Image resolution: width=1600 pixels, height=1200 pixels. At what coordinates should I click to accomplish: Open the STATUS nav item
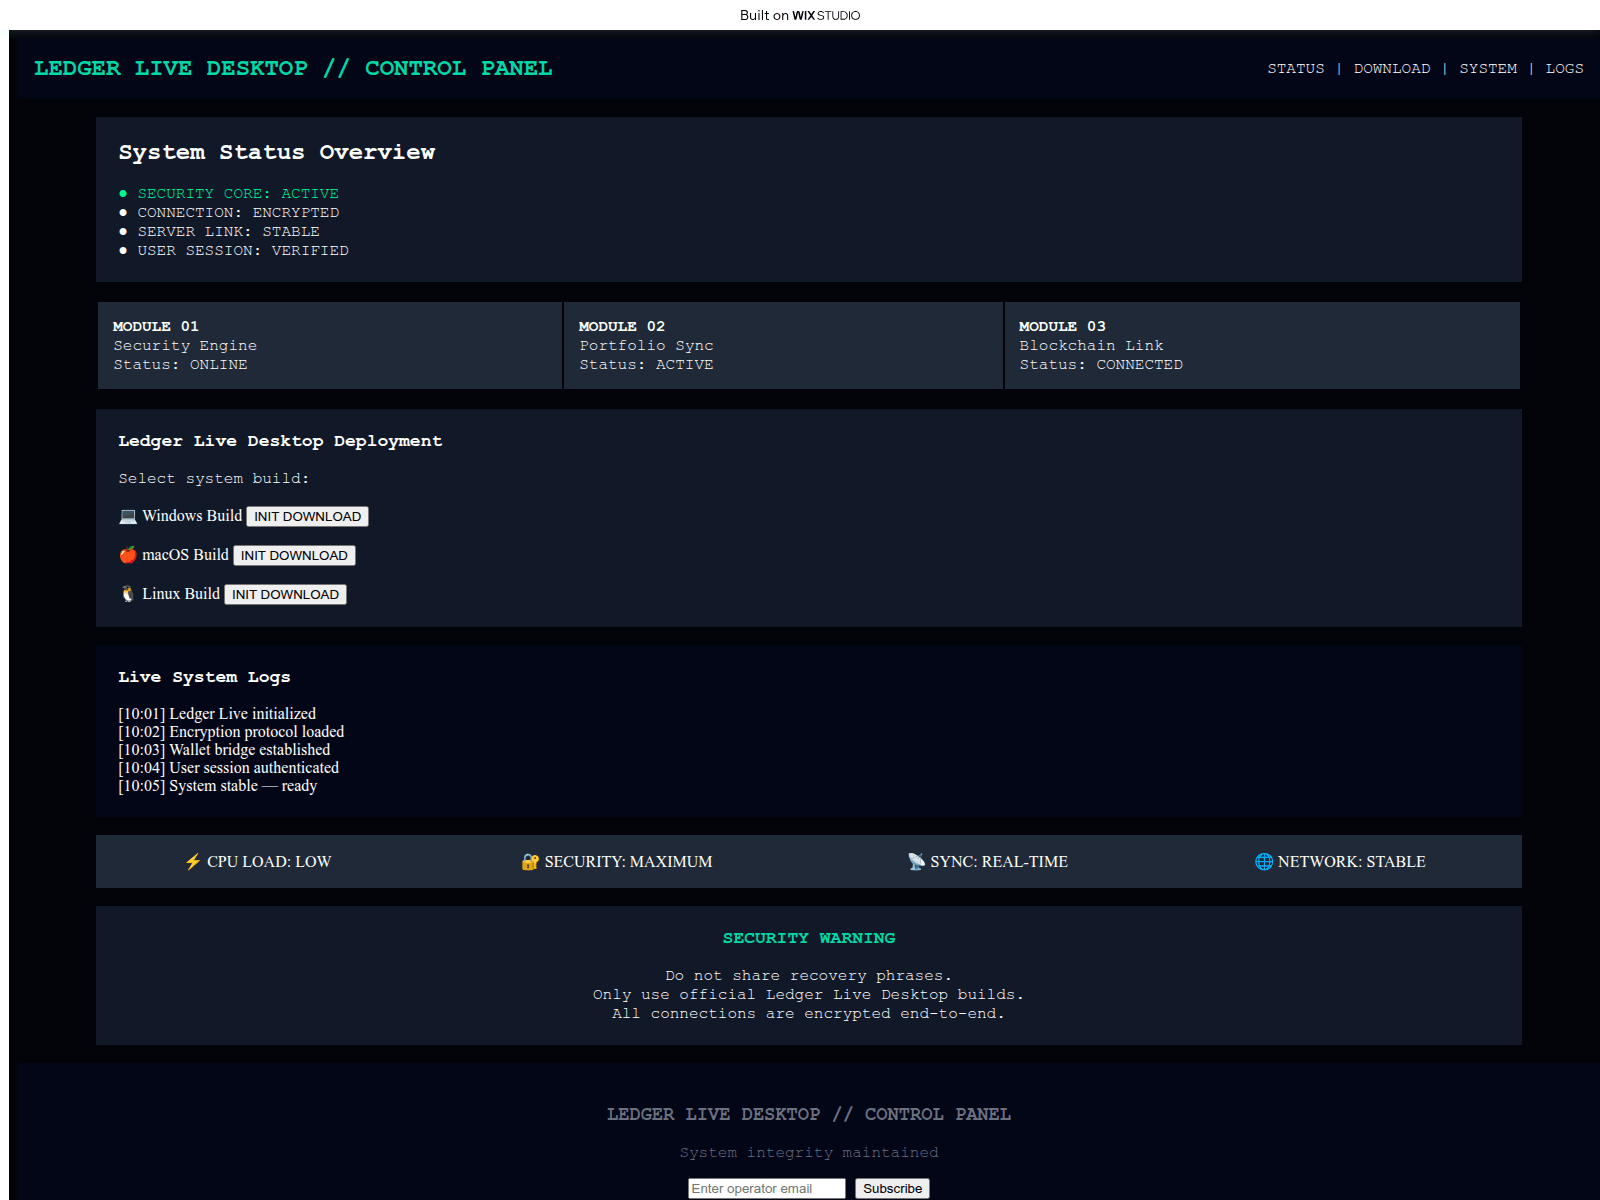coord(1295,69)
